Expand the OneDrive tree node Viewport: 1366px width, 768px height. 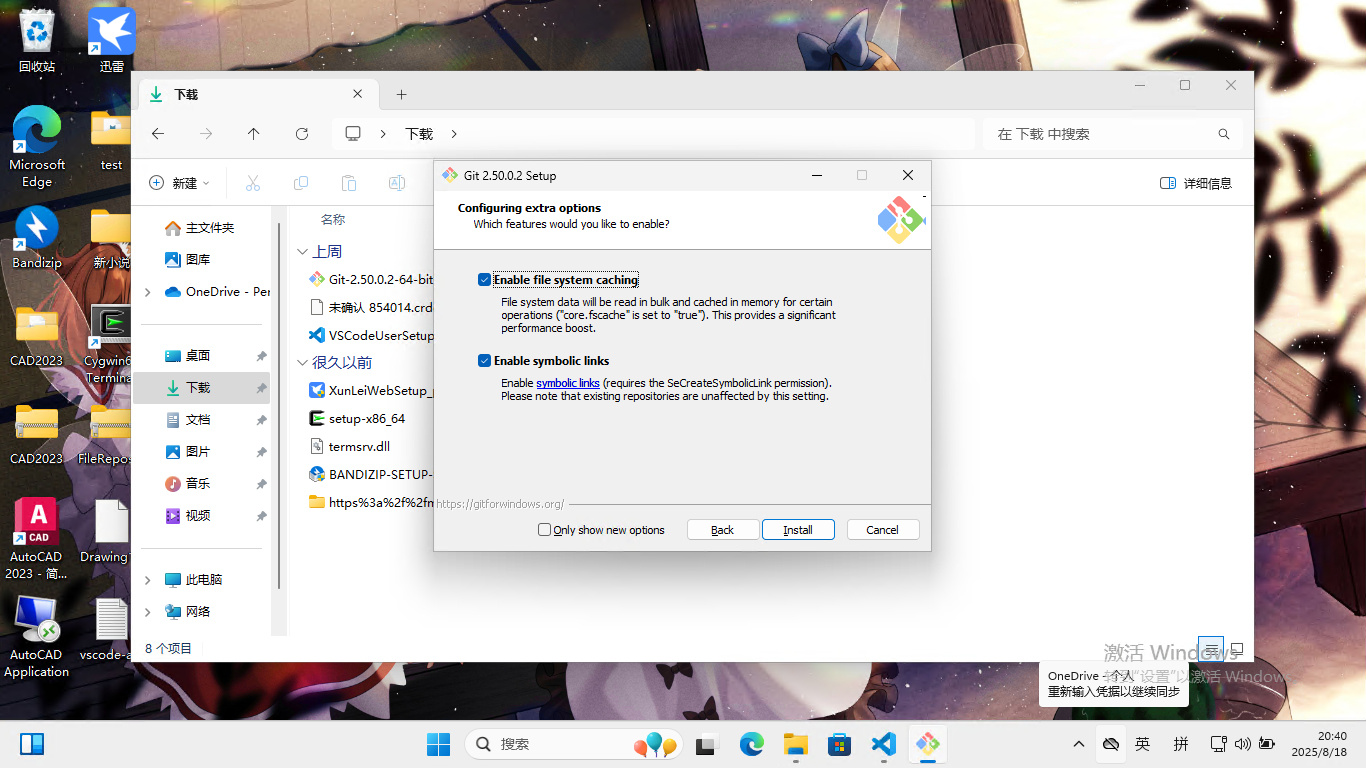click(x=148, y=292)
